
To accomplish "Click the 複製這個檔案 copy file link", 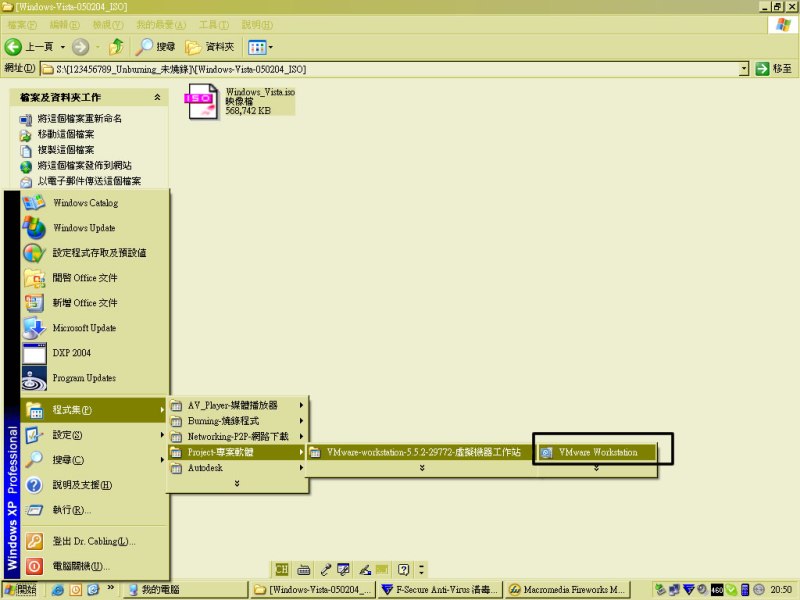I will click(x=66, y=150).
